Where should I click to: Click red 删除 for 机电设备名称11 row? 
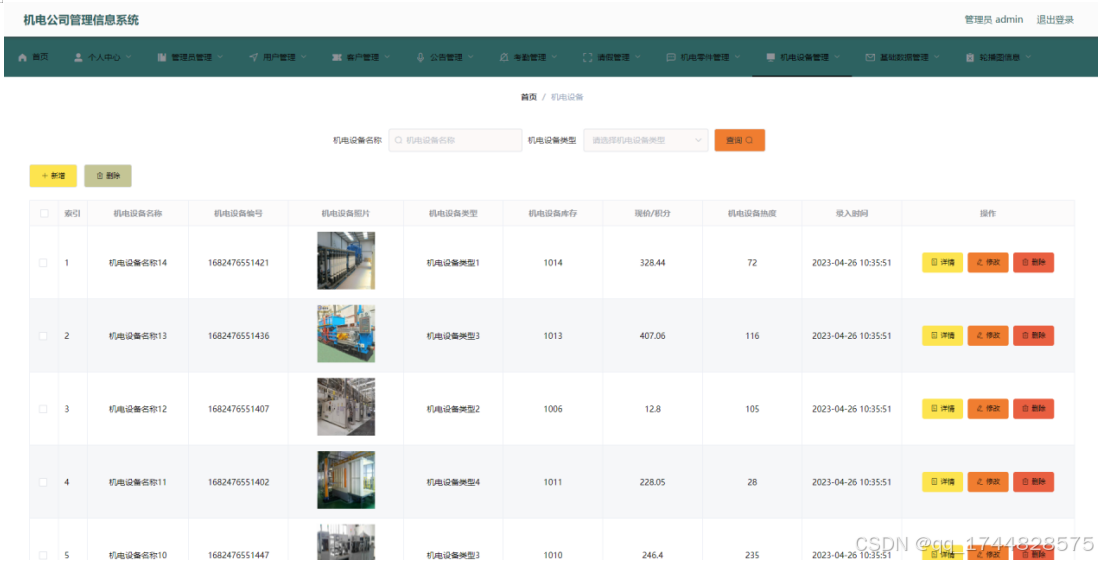tap(1034, 482)
